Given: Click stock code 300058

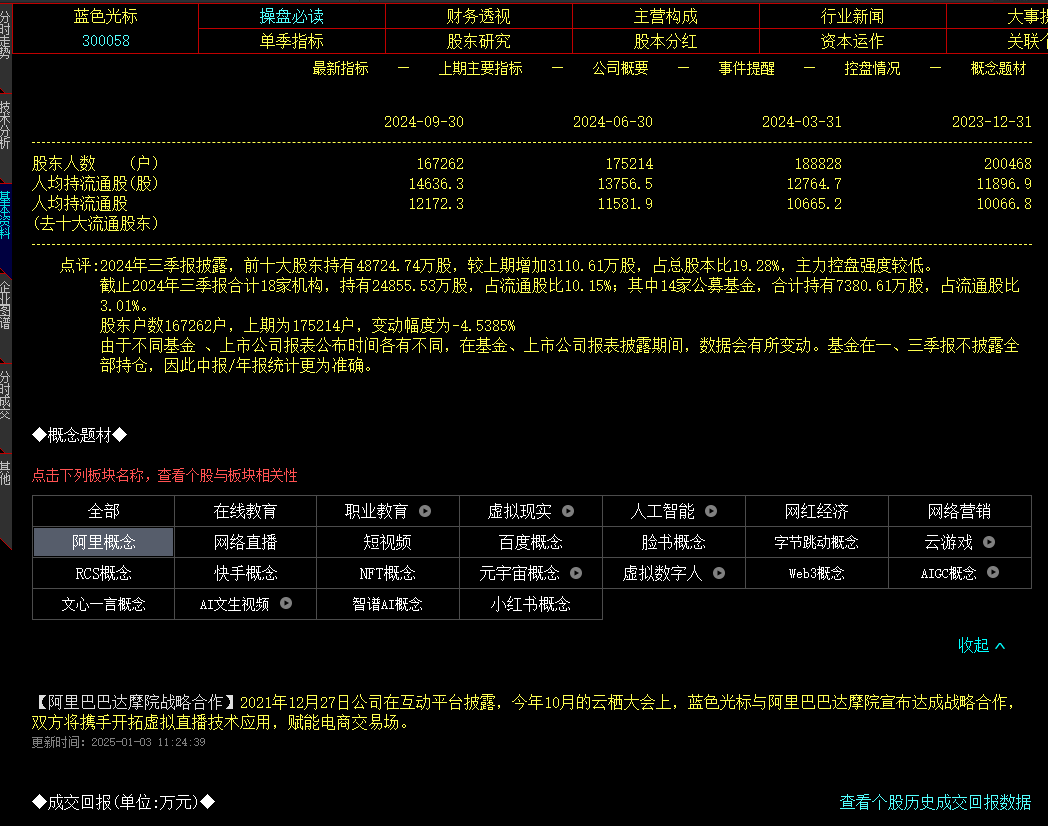Looking at the screenshot, I should point(106,41).
